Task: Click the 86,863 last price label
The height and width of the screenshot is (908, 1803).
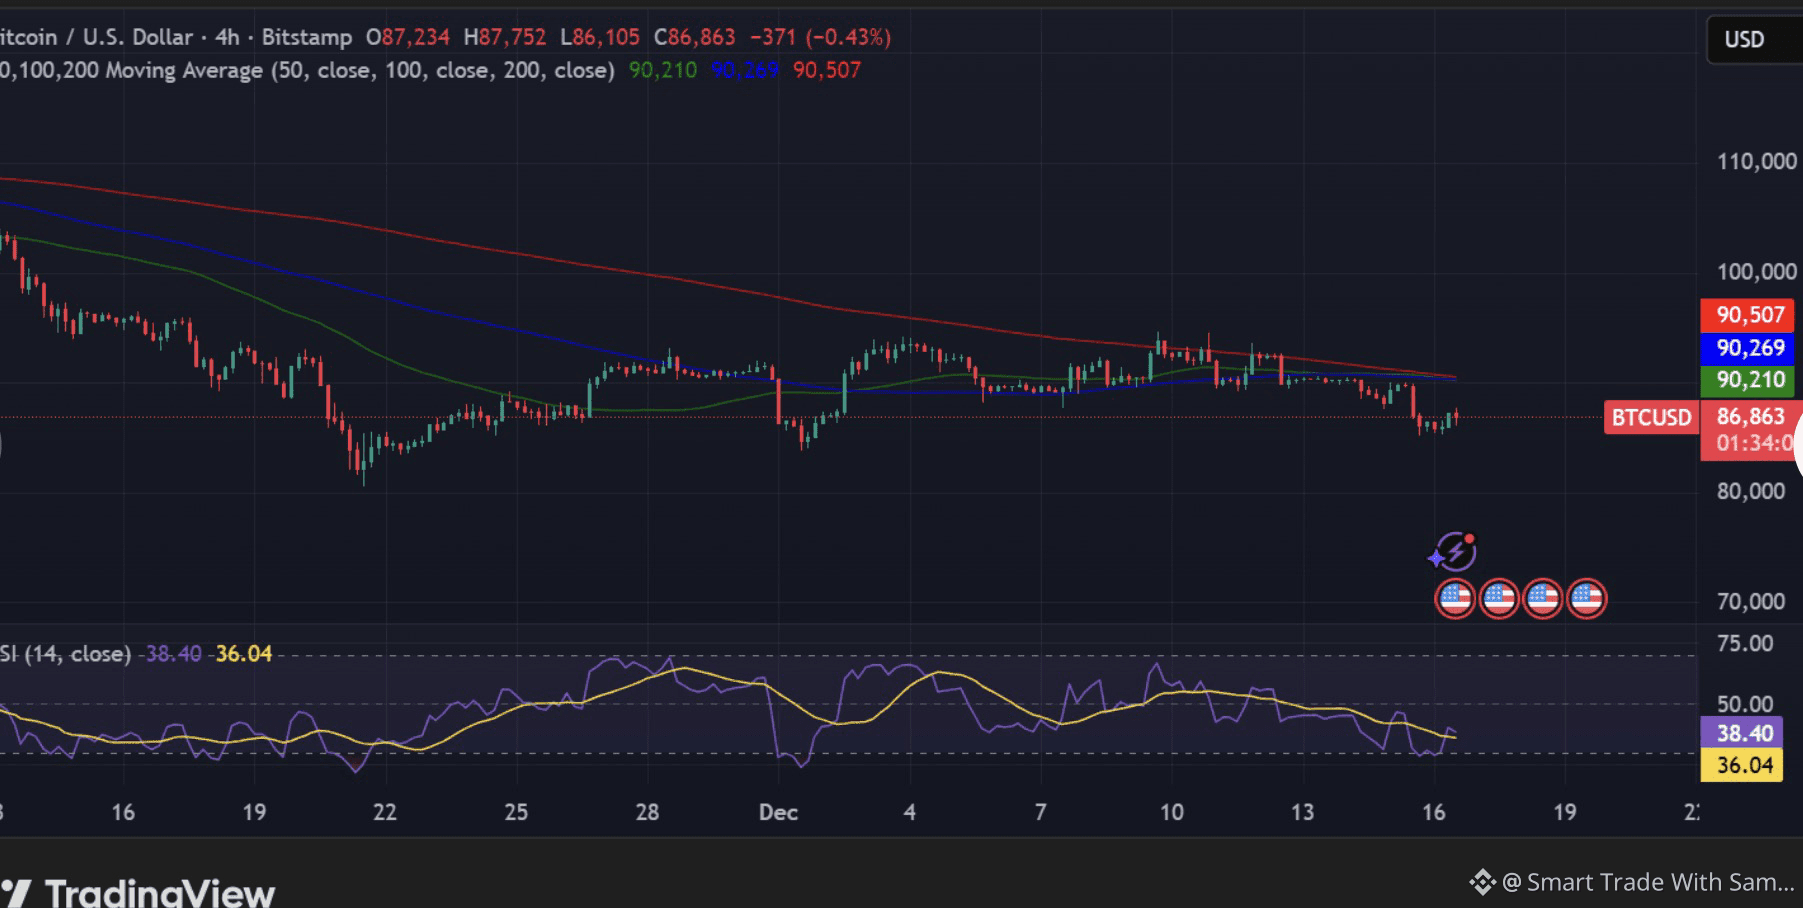Action: click(x=1751, y=416)
